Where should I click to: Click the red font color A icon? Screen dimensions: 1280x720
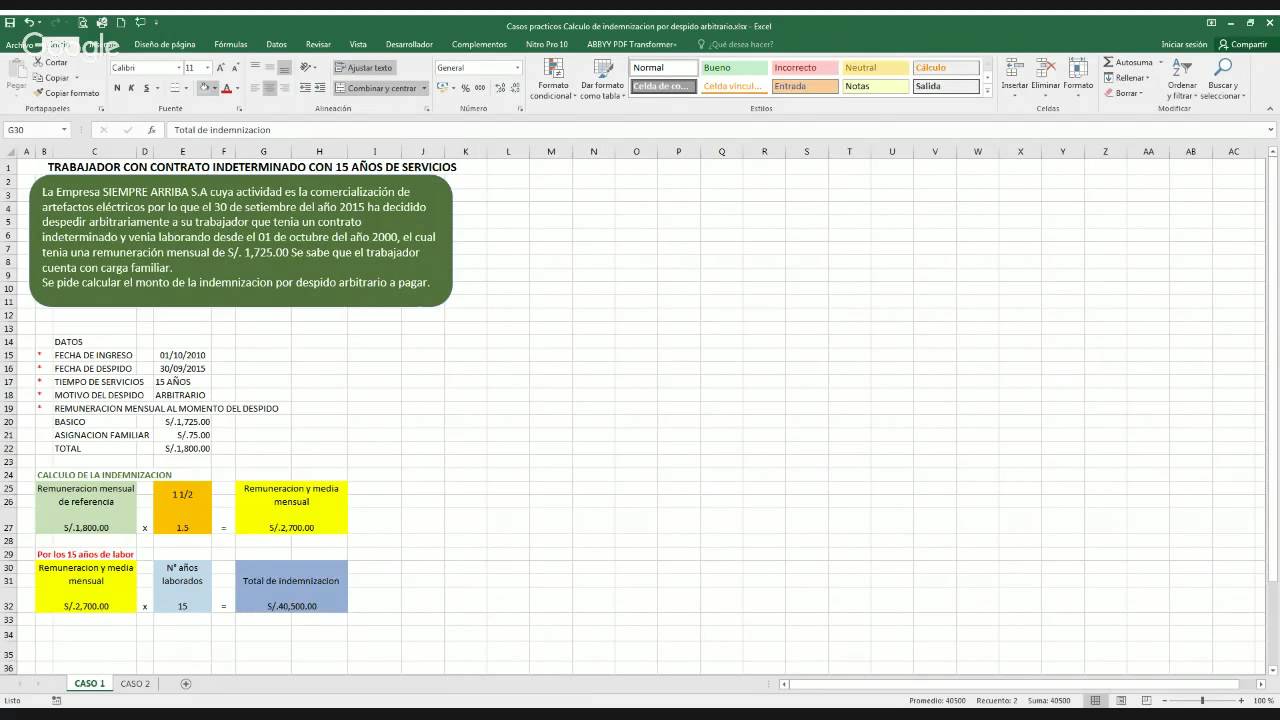(x=226, y=88)
